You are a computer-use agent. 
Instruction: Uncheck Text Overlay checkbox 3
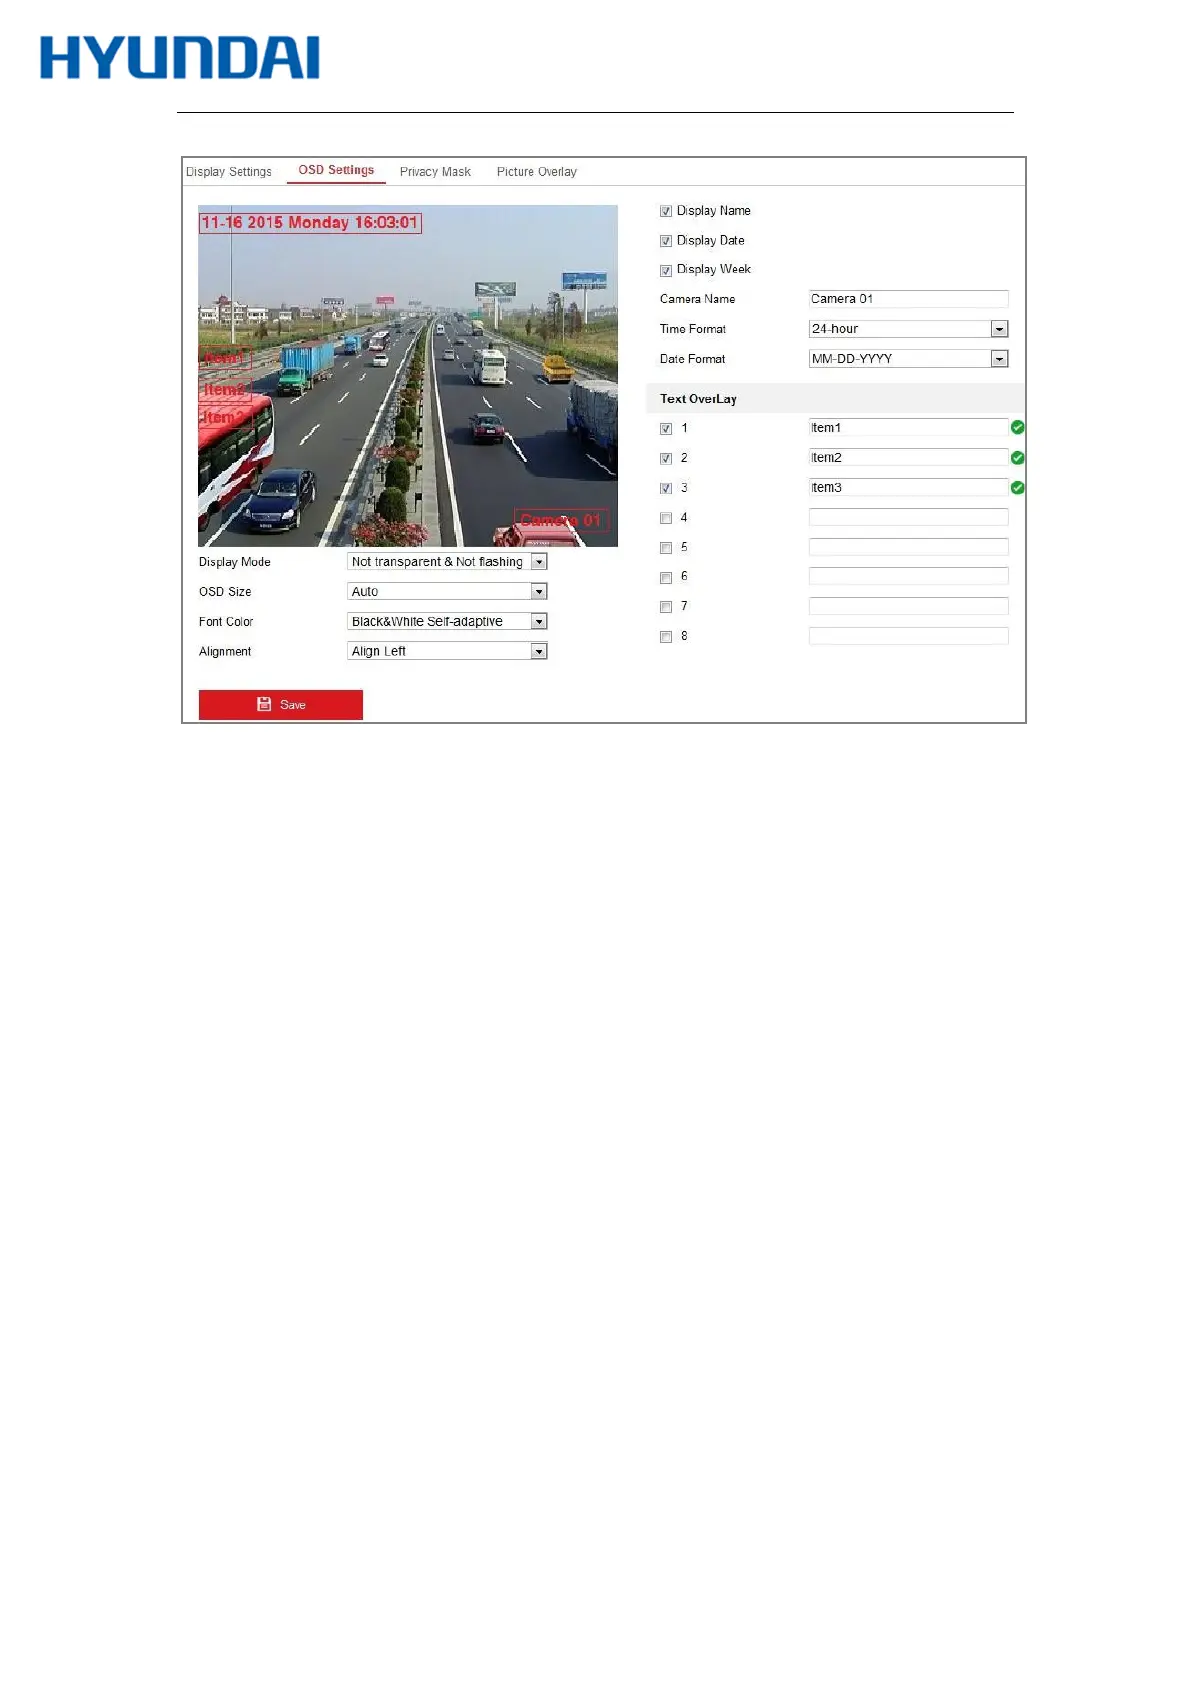pyautogui.click(x=665, y=489)
